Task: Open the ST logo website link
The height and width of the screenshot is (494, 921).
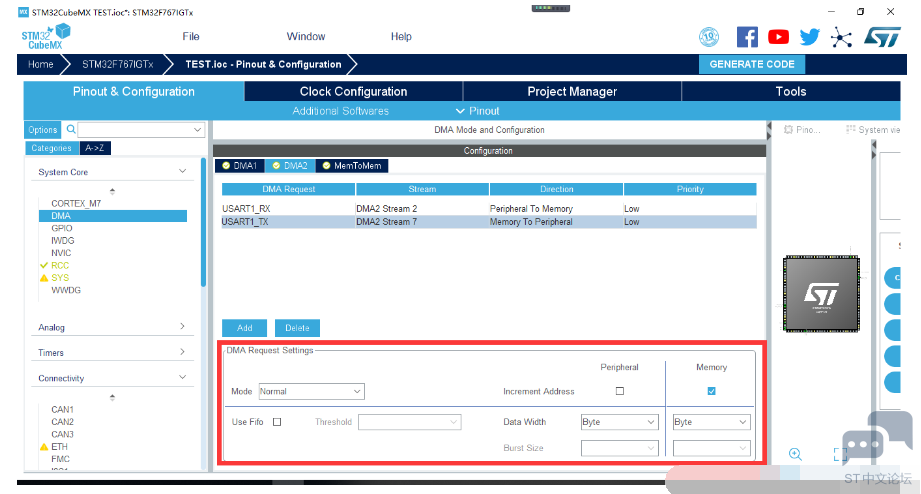Action: [882, 37]
